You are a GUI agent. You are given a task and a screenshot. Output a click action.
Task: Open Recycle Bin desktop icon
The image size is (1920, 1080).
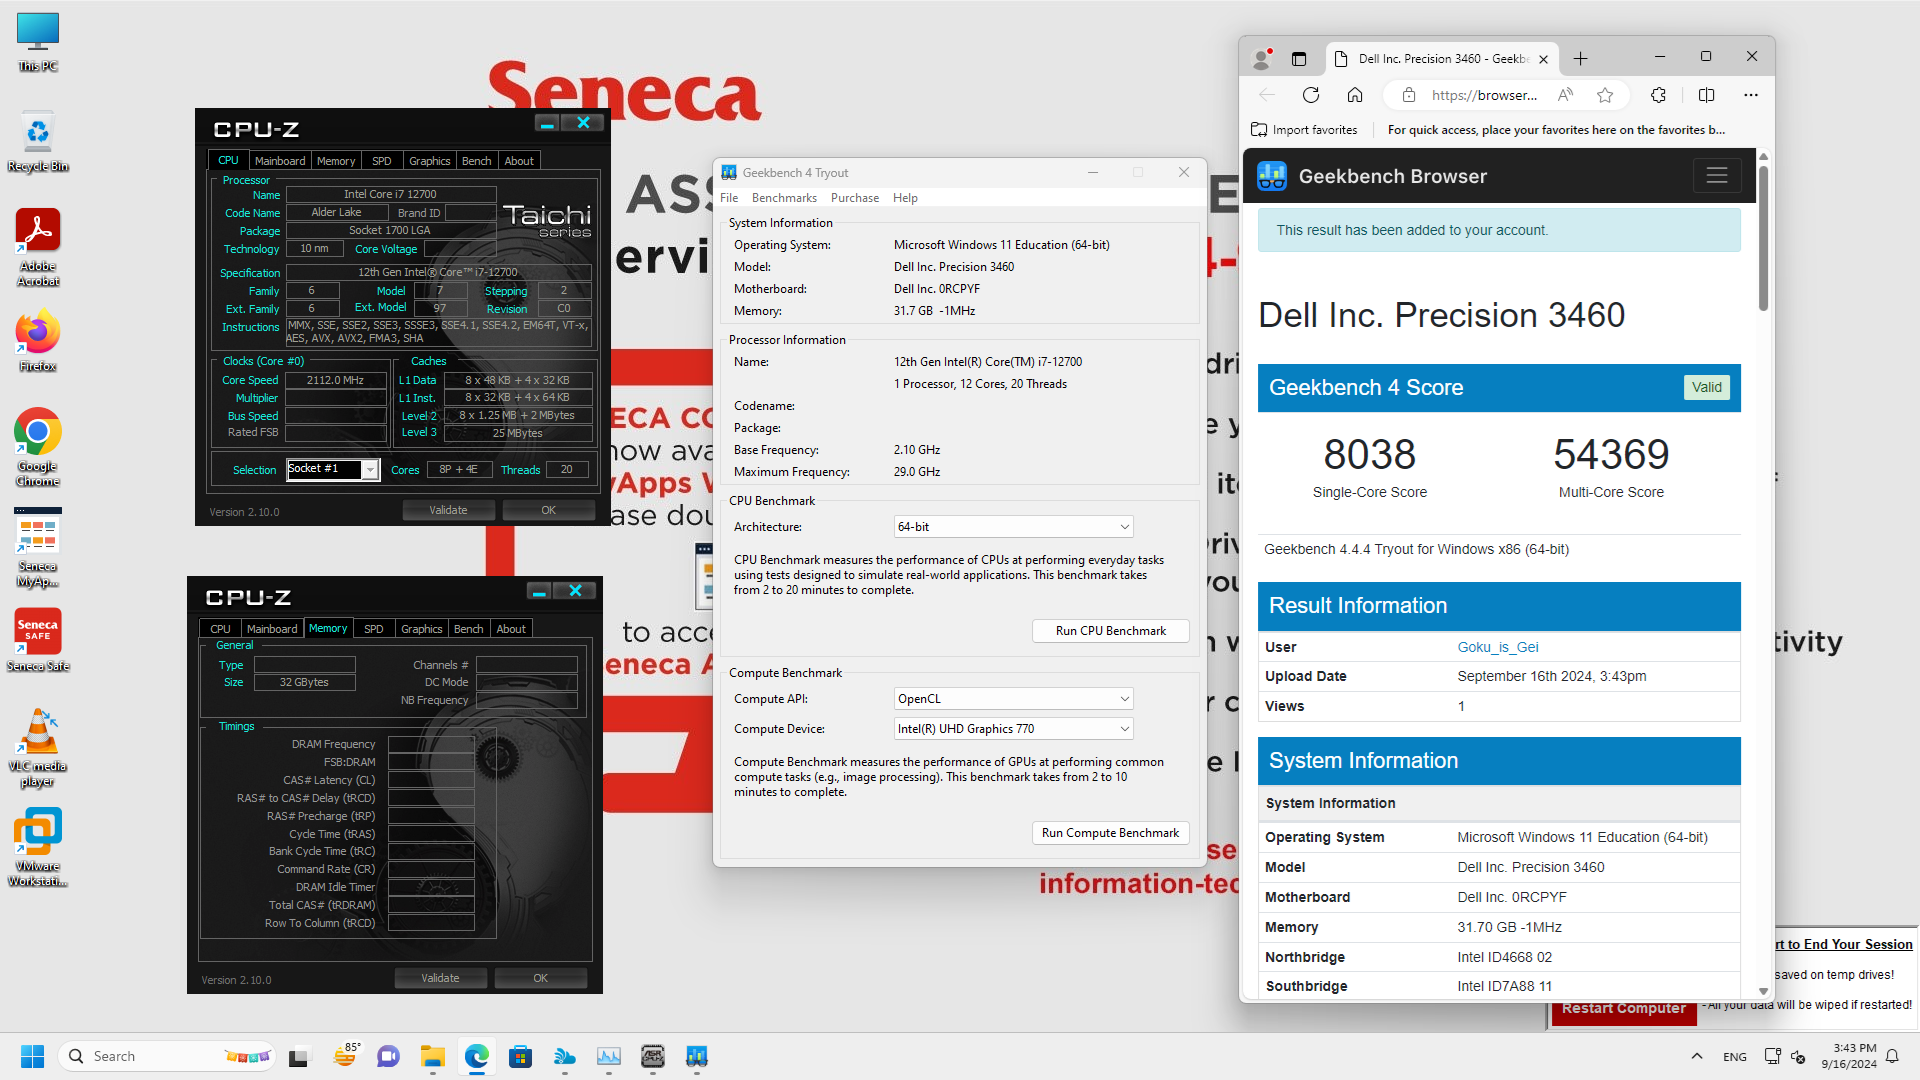38,142
